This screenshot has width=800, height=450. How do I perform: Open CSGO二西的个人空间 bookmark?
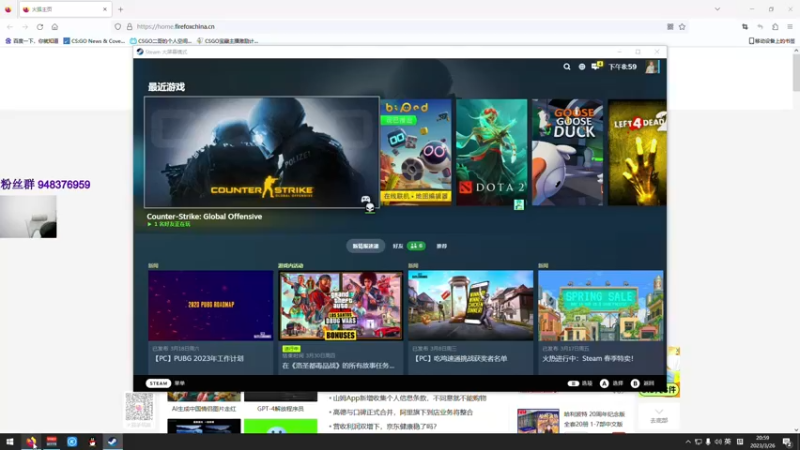pyautogui.click(x=161, y=41)
